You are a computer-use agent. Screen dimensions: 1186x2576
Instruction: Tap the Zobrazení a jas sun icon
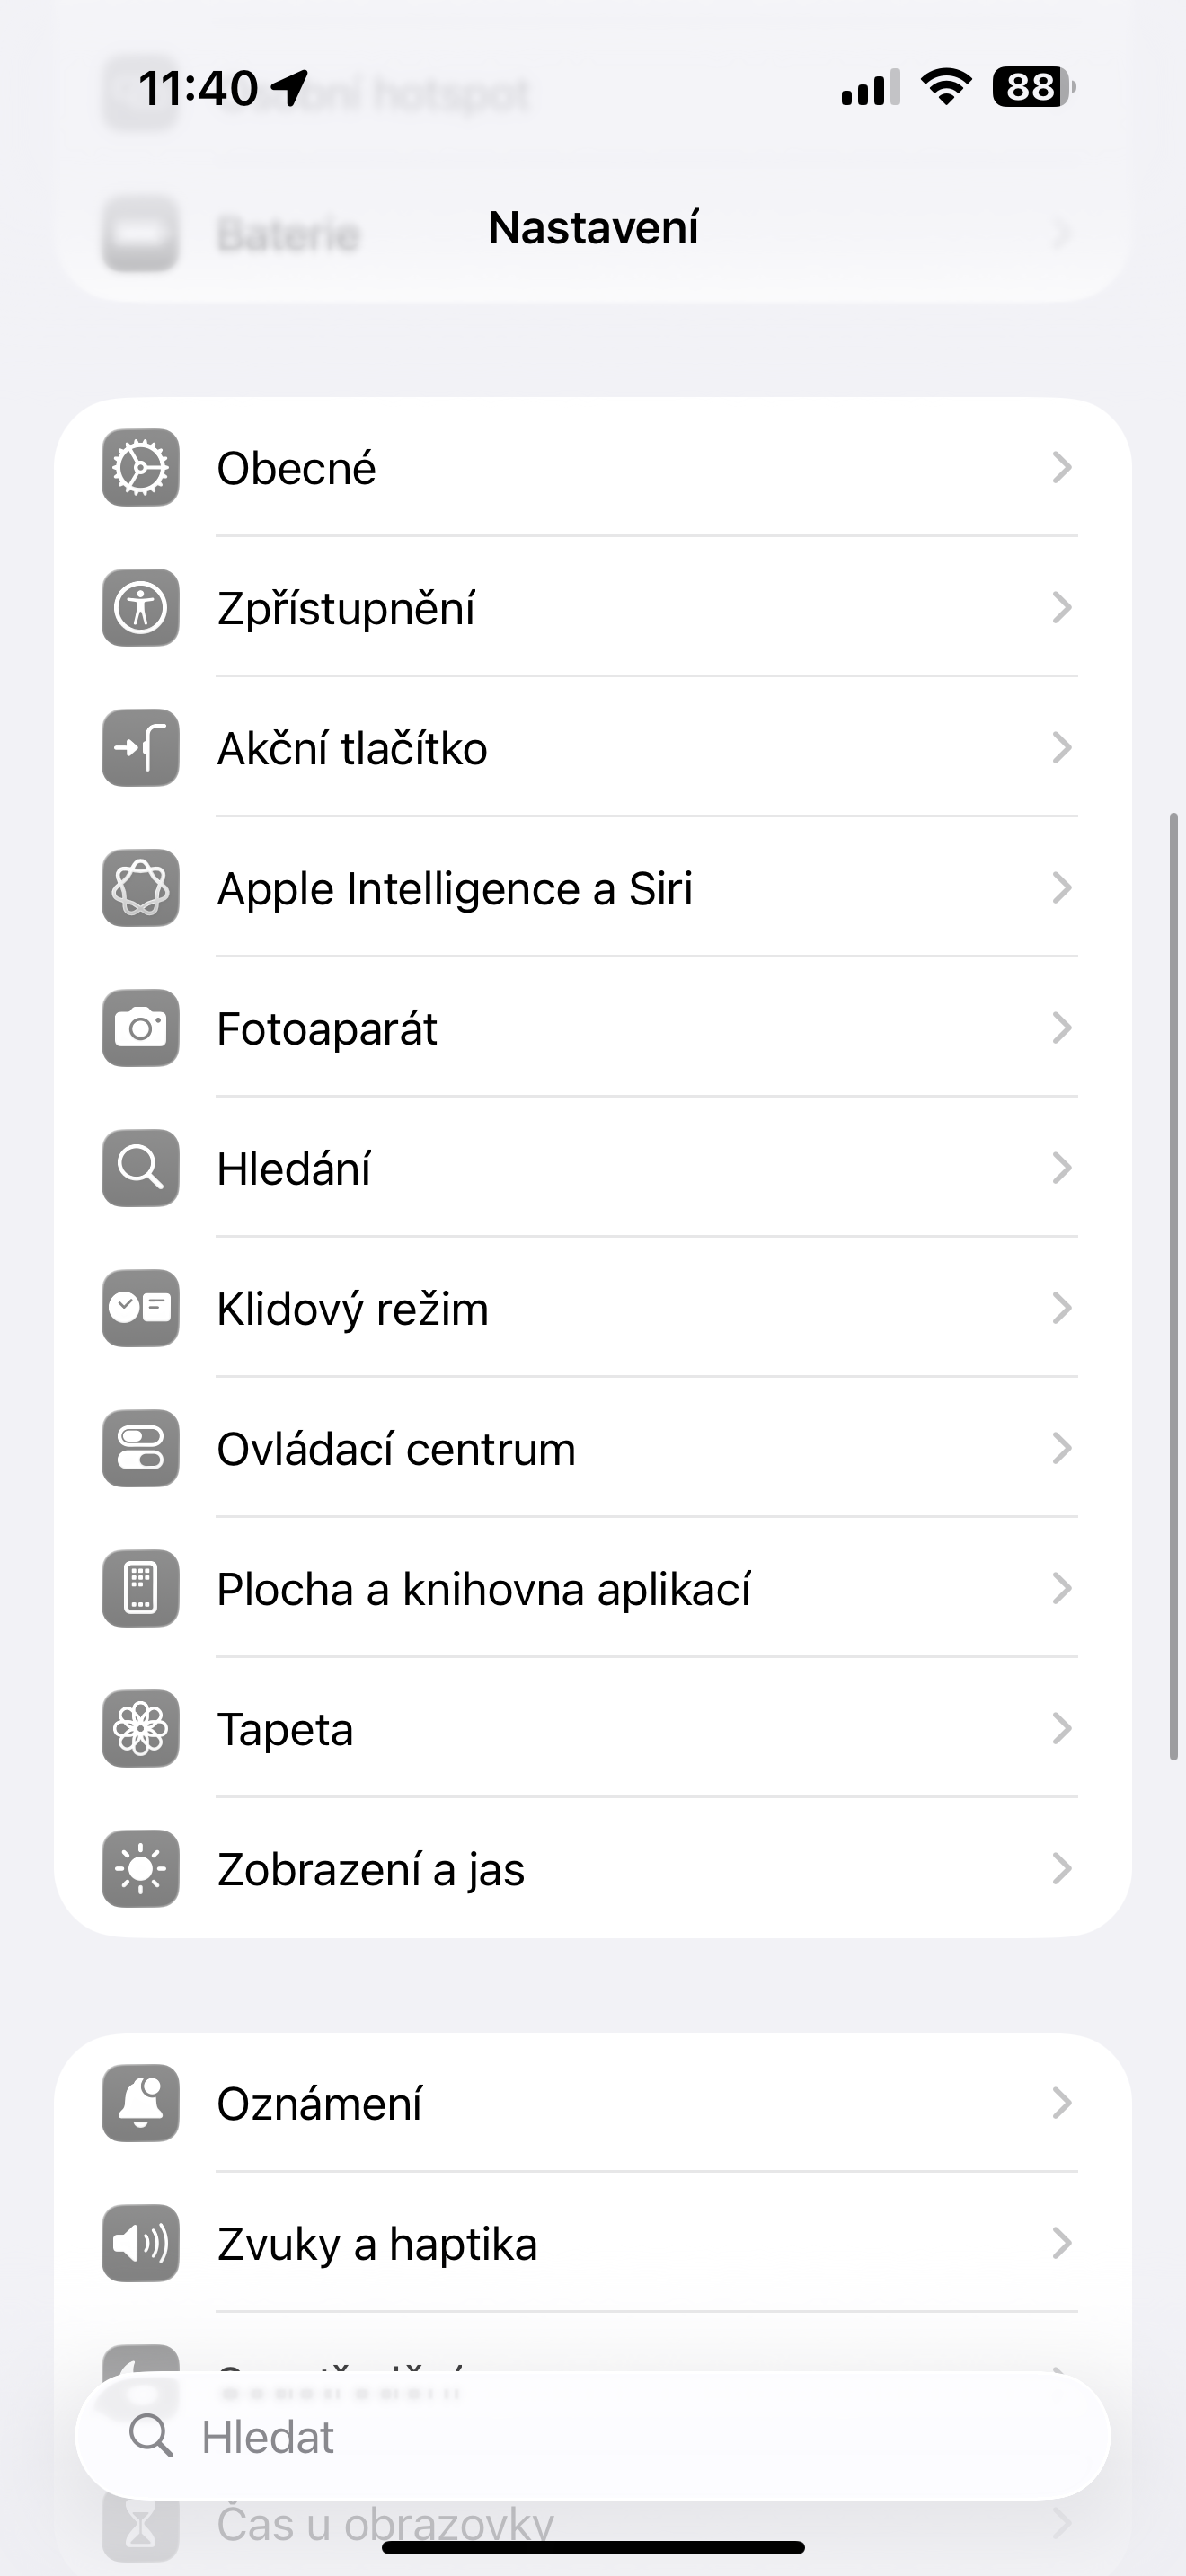pos(141,1868)
